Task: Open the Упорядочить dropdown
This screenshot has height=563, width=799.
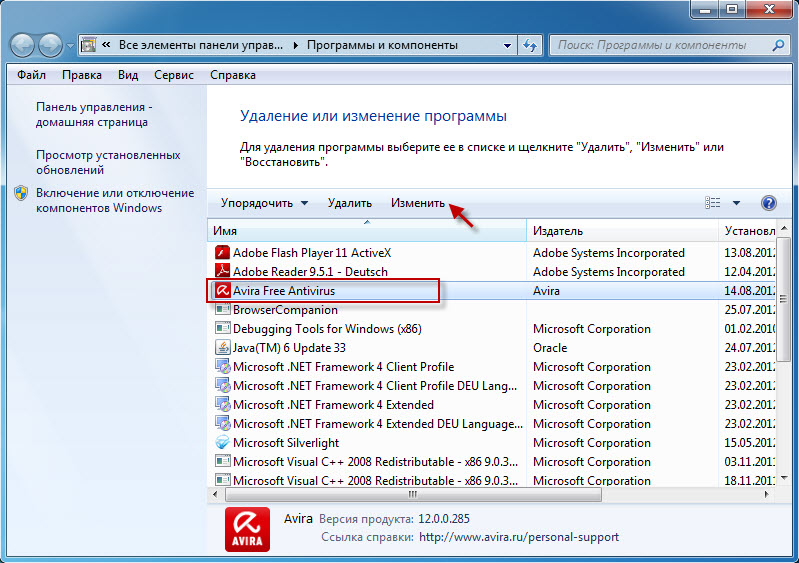Action: (264, 203)
